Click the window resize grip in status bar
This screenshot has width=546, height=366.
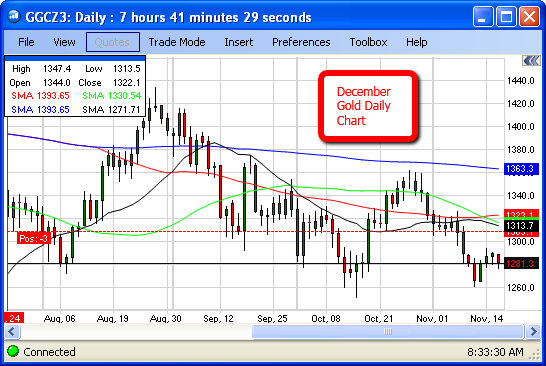pos(535,354)
